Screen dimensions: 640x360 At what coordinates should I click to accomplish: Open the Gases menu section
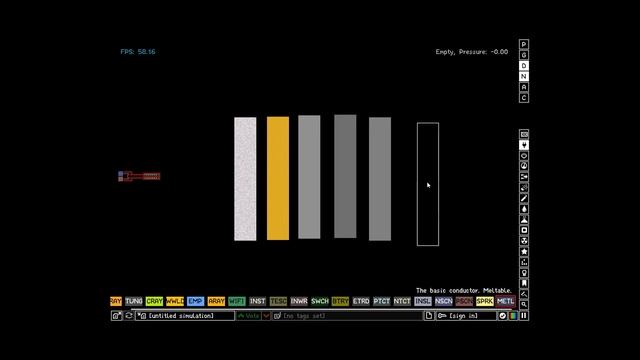point(524,198)
